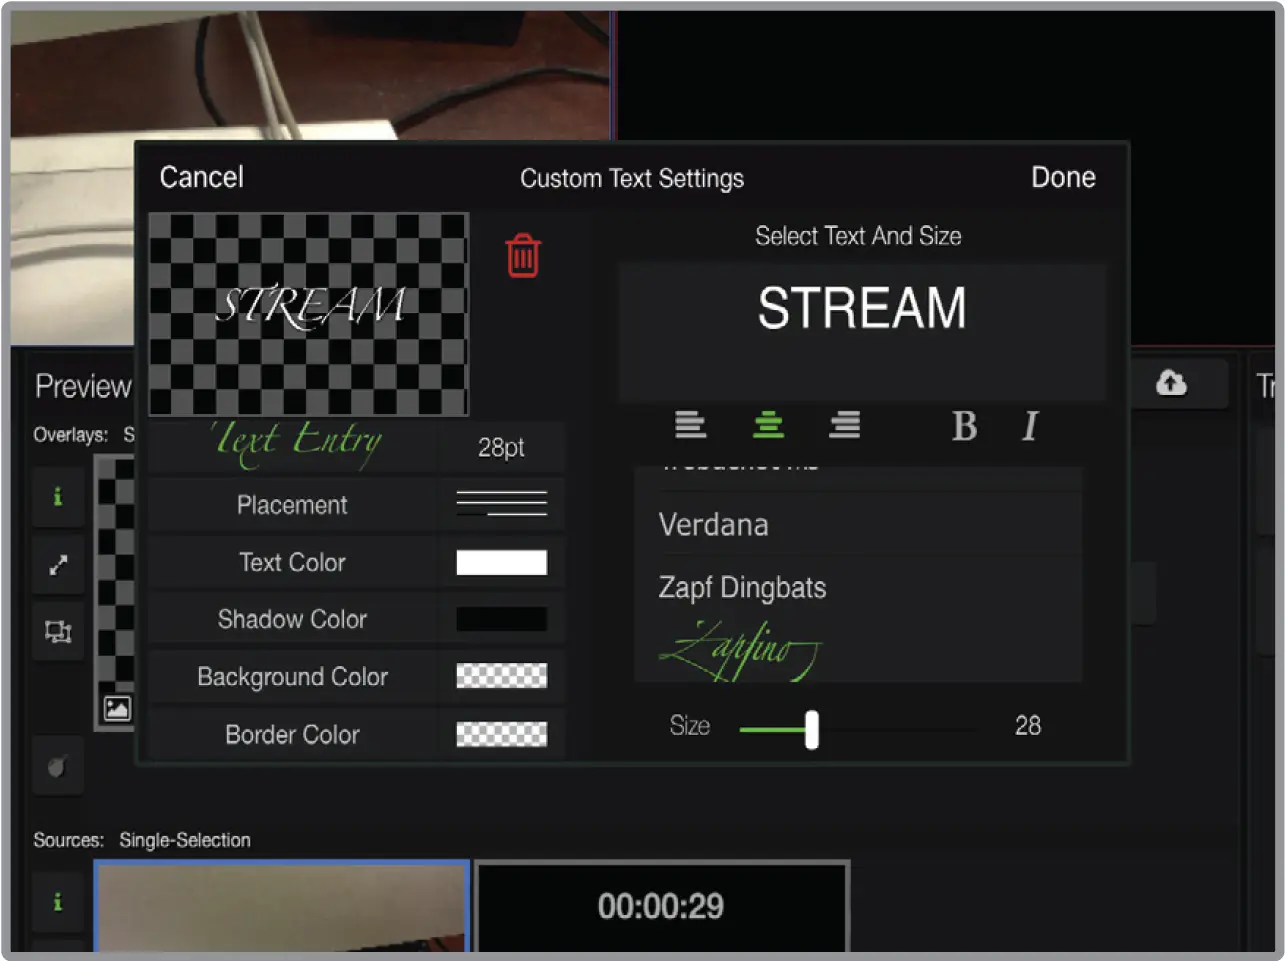Toggle italic formatting

[x=1029, y=427]
